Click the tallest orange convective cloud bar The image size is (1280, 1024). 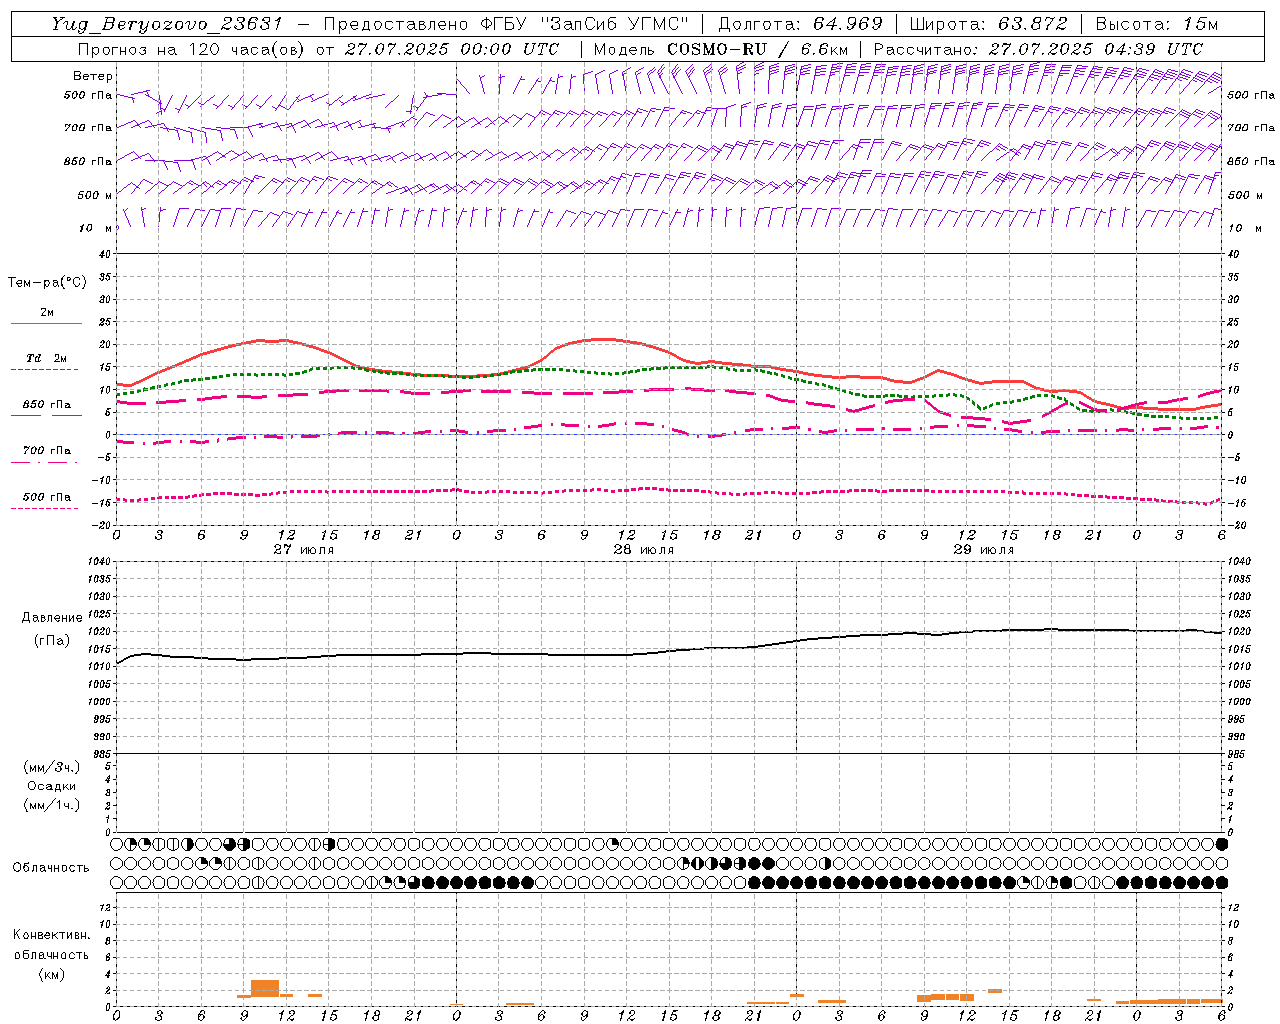265,988
